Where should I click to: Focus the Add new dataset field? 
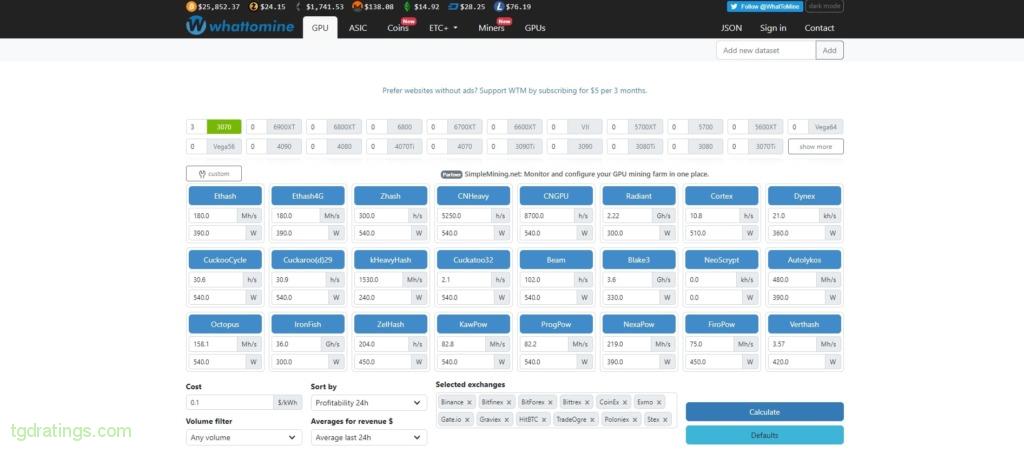point(766,50)
